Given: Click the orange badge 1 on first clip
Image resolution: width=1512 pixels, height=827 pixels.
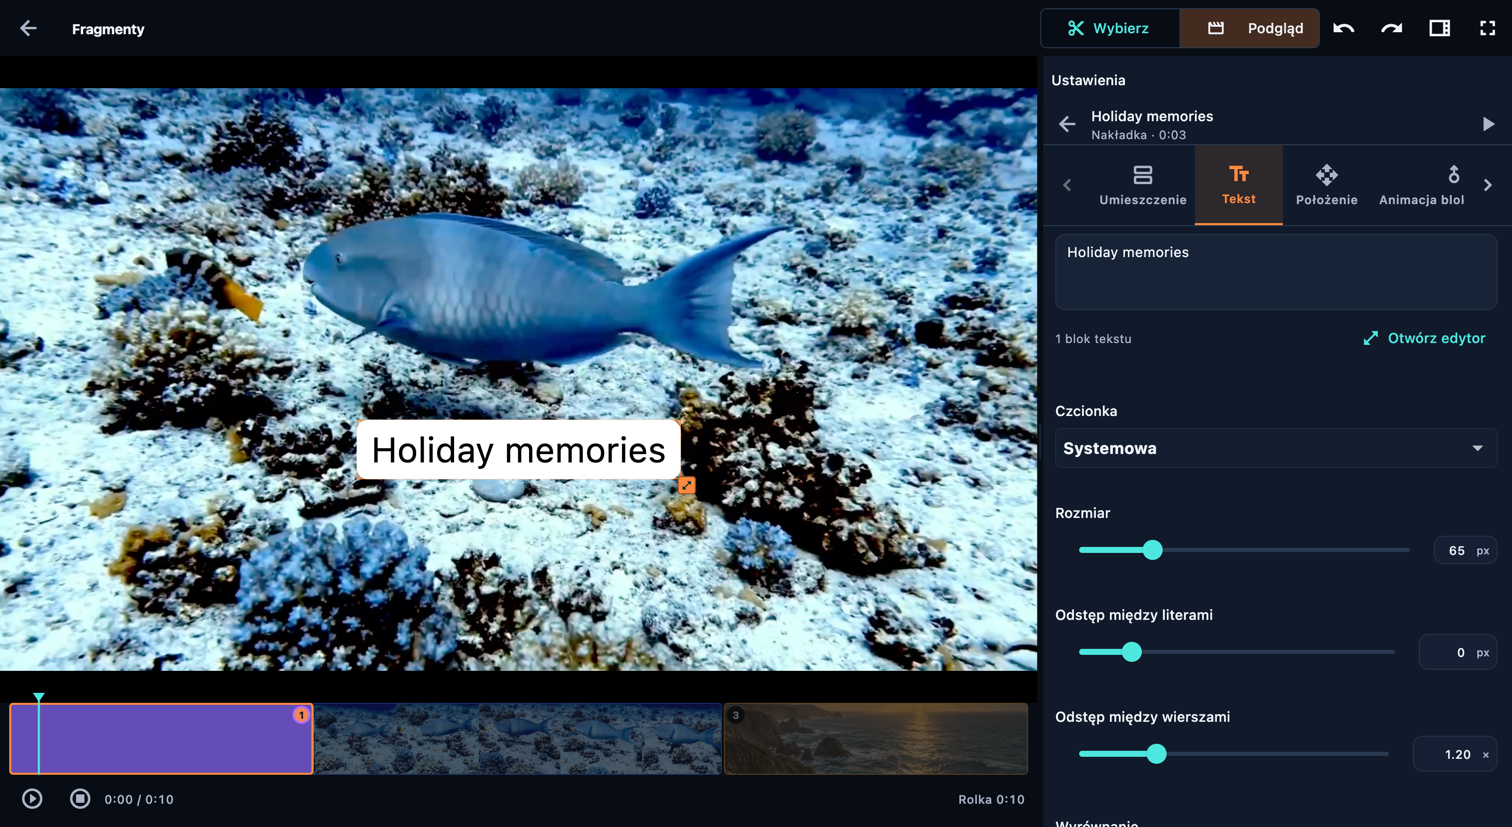Looking at the screenshot, I should [301, 715].
